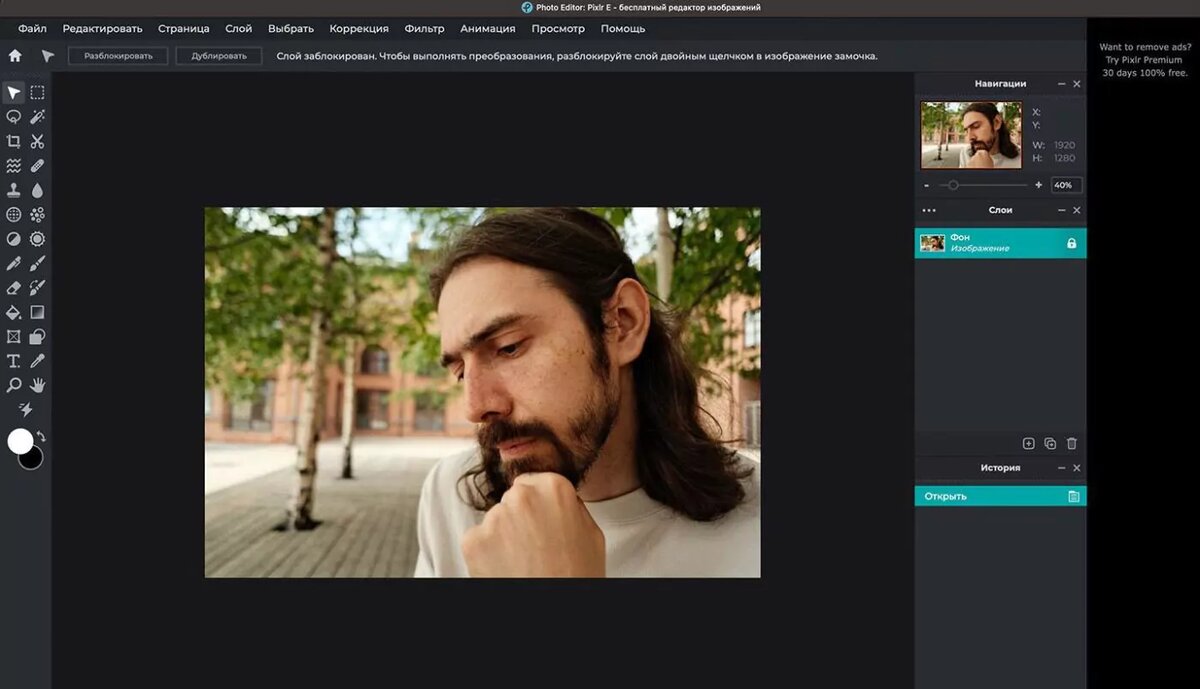The width and height of the screenshot is (1200, 689).
Task: Go to Home via house icon
Action: (x=15, y=56)
